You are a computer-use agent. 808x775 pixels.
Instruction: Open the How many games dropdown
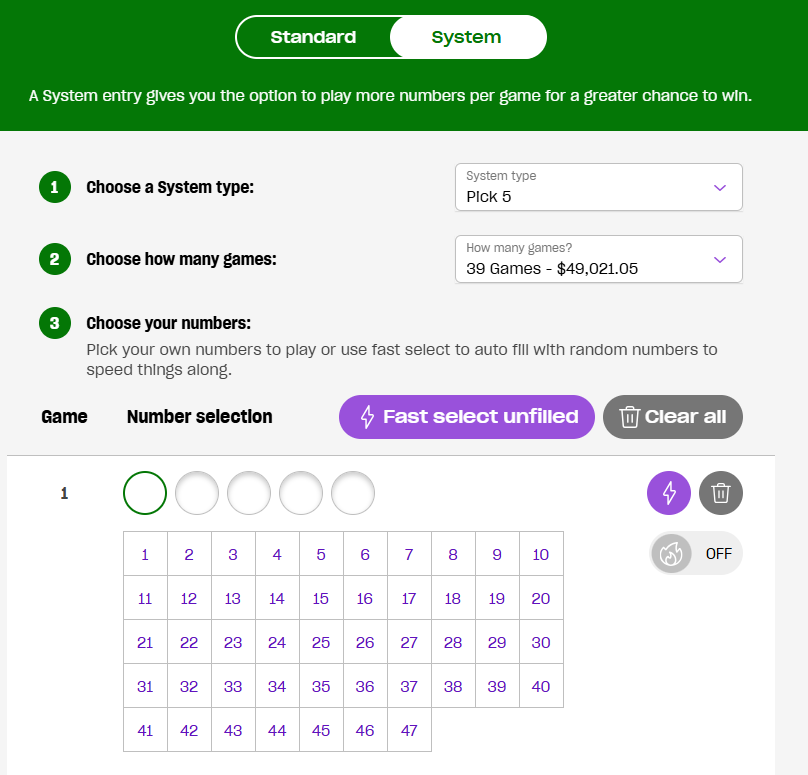point(598,259)
